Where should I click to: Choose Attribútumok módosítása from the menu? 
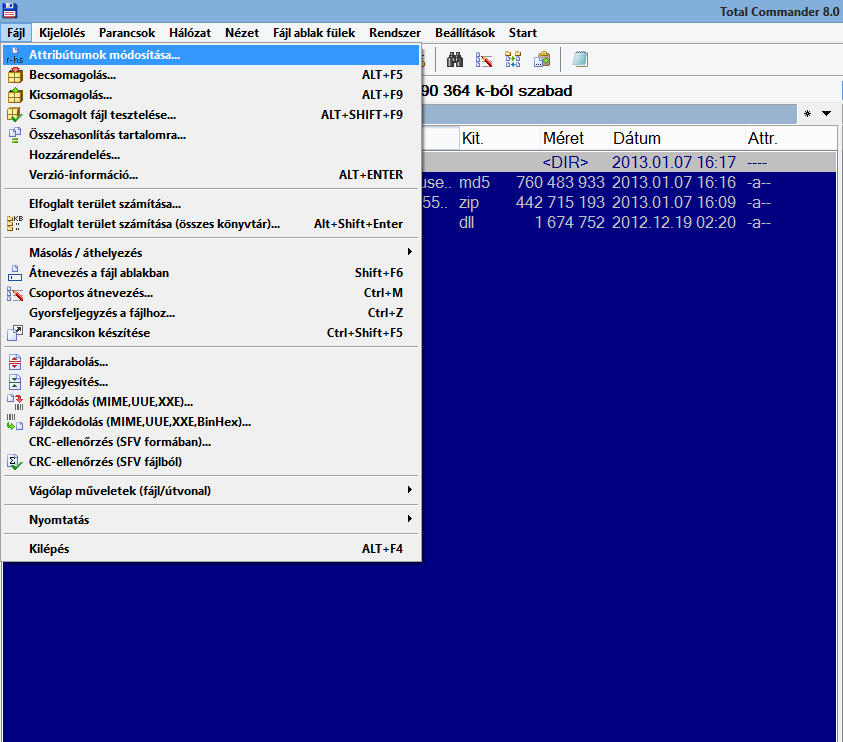coord(211,55)
